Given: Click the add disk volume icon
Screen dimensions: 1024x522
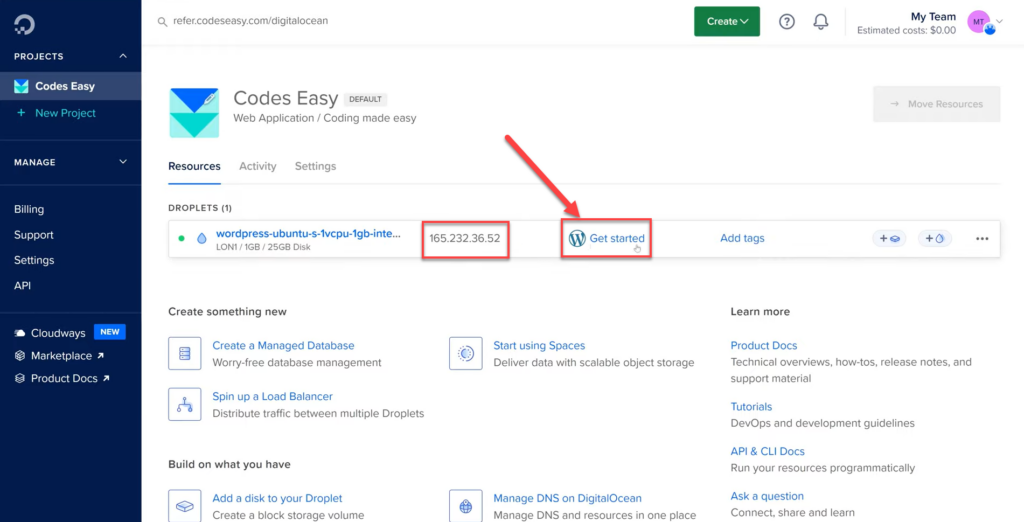Looking at the screenshot, I should click(x=184, y=506).
